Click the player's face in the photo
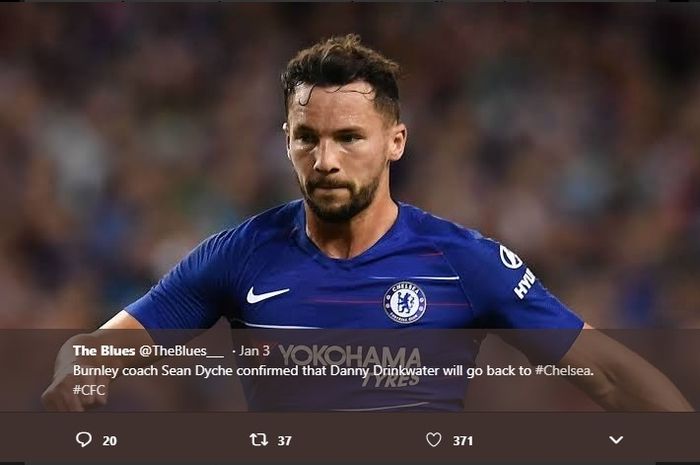The width and height of the screenshot is (700, 465). tap(339, 150)
